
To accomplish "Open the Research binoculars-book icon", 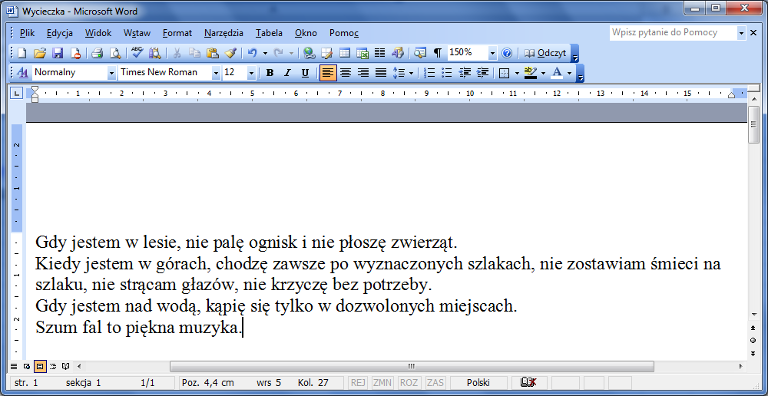I will click(155, 53).
